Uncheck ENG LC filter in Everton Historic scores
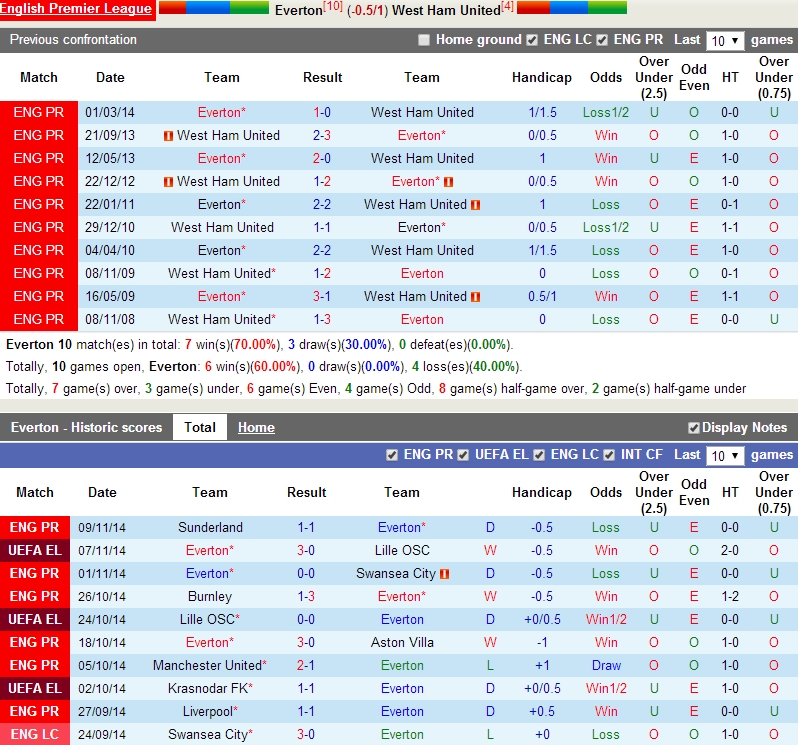The image size is (798, 745). (539, 455)
